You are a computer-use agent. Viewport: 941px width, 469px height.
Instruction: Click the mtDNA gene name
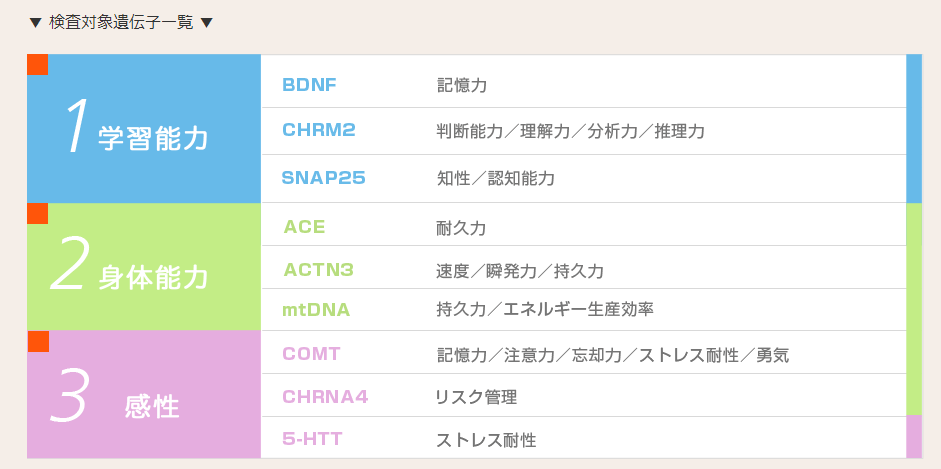(x=316, y=310)
